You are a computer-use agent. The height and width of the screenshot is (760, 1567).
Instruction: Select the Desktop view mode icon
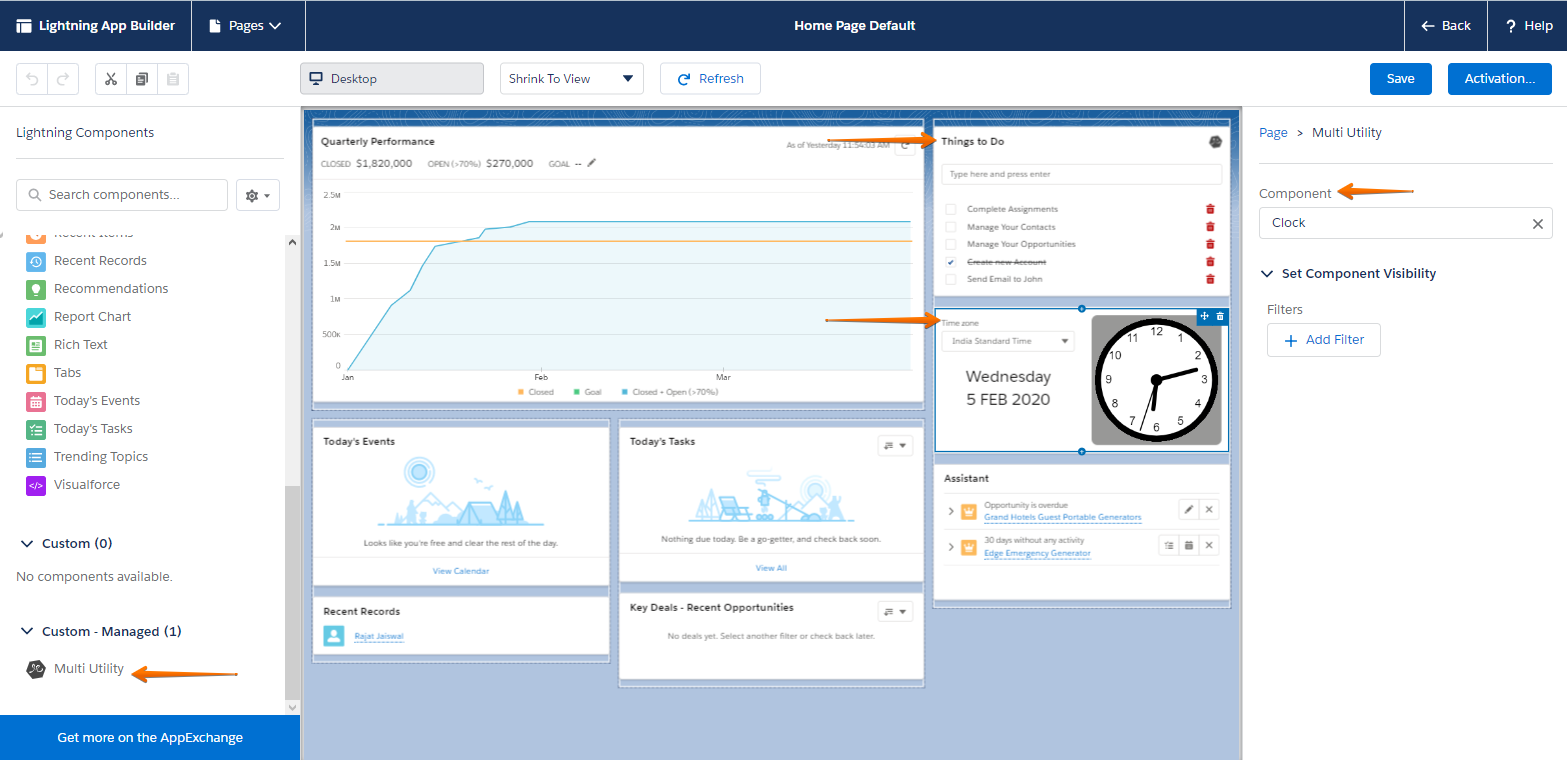(x=318, y=78)
